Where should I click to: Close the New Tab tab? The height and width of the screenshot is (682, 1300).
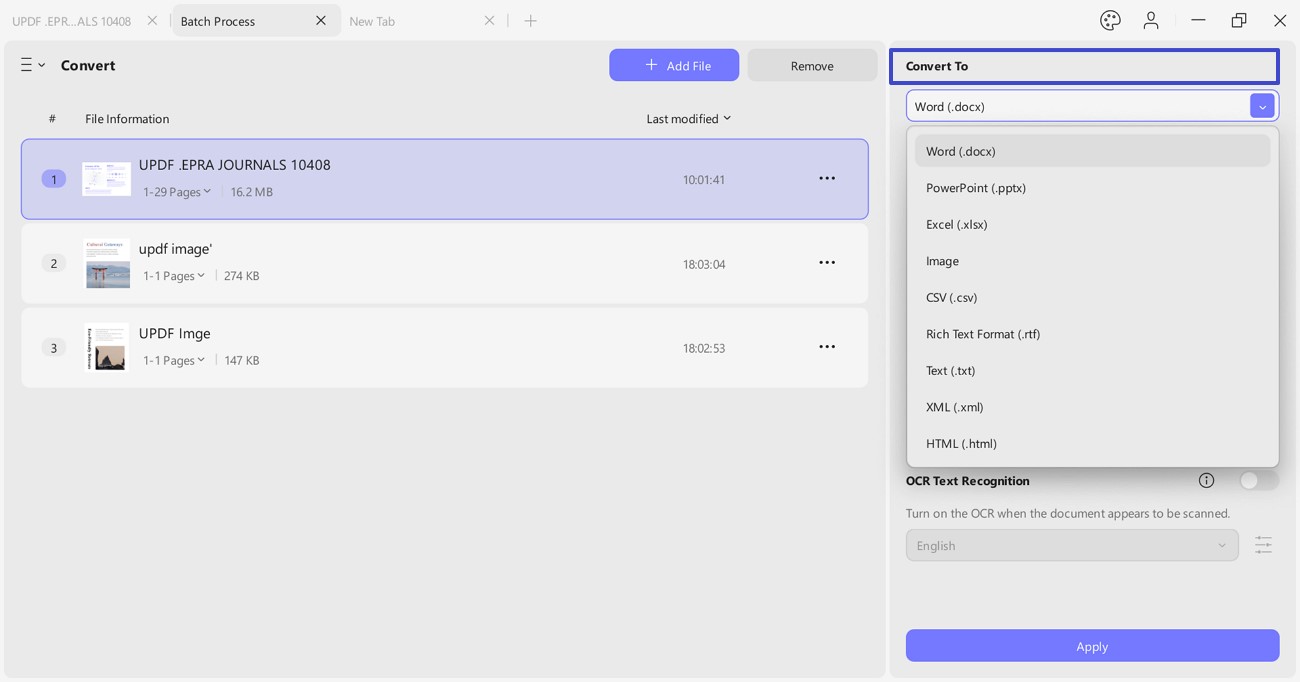[x=489, y=21]
